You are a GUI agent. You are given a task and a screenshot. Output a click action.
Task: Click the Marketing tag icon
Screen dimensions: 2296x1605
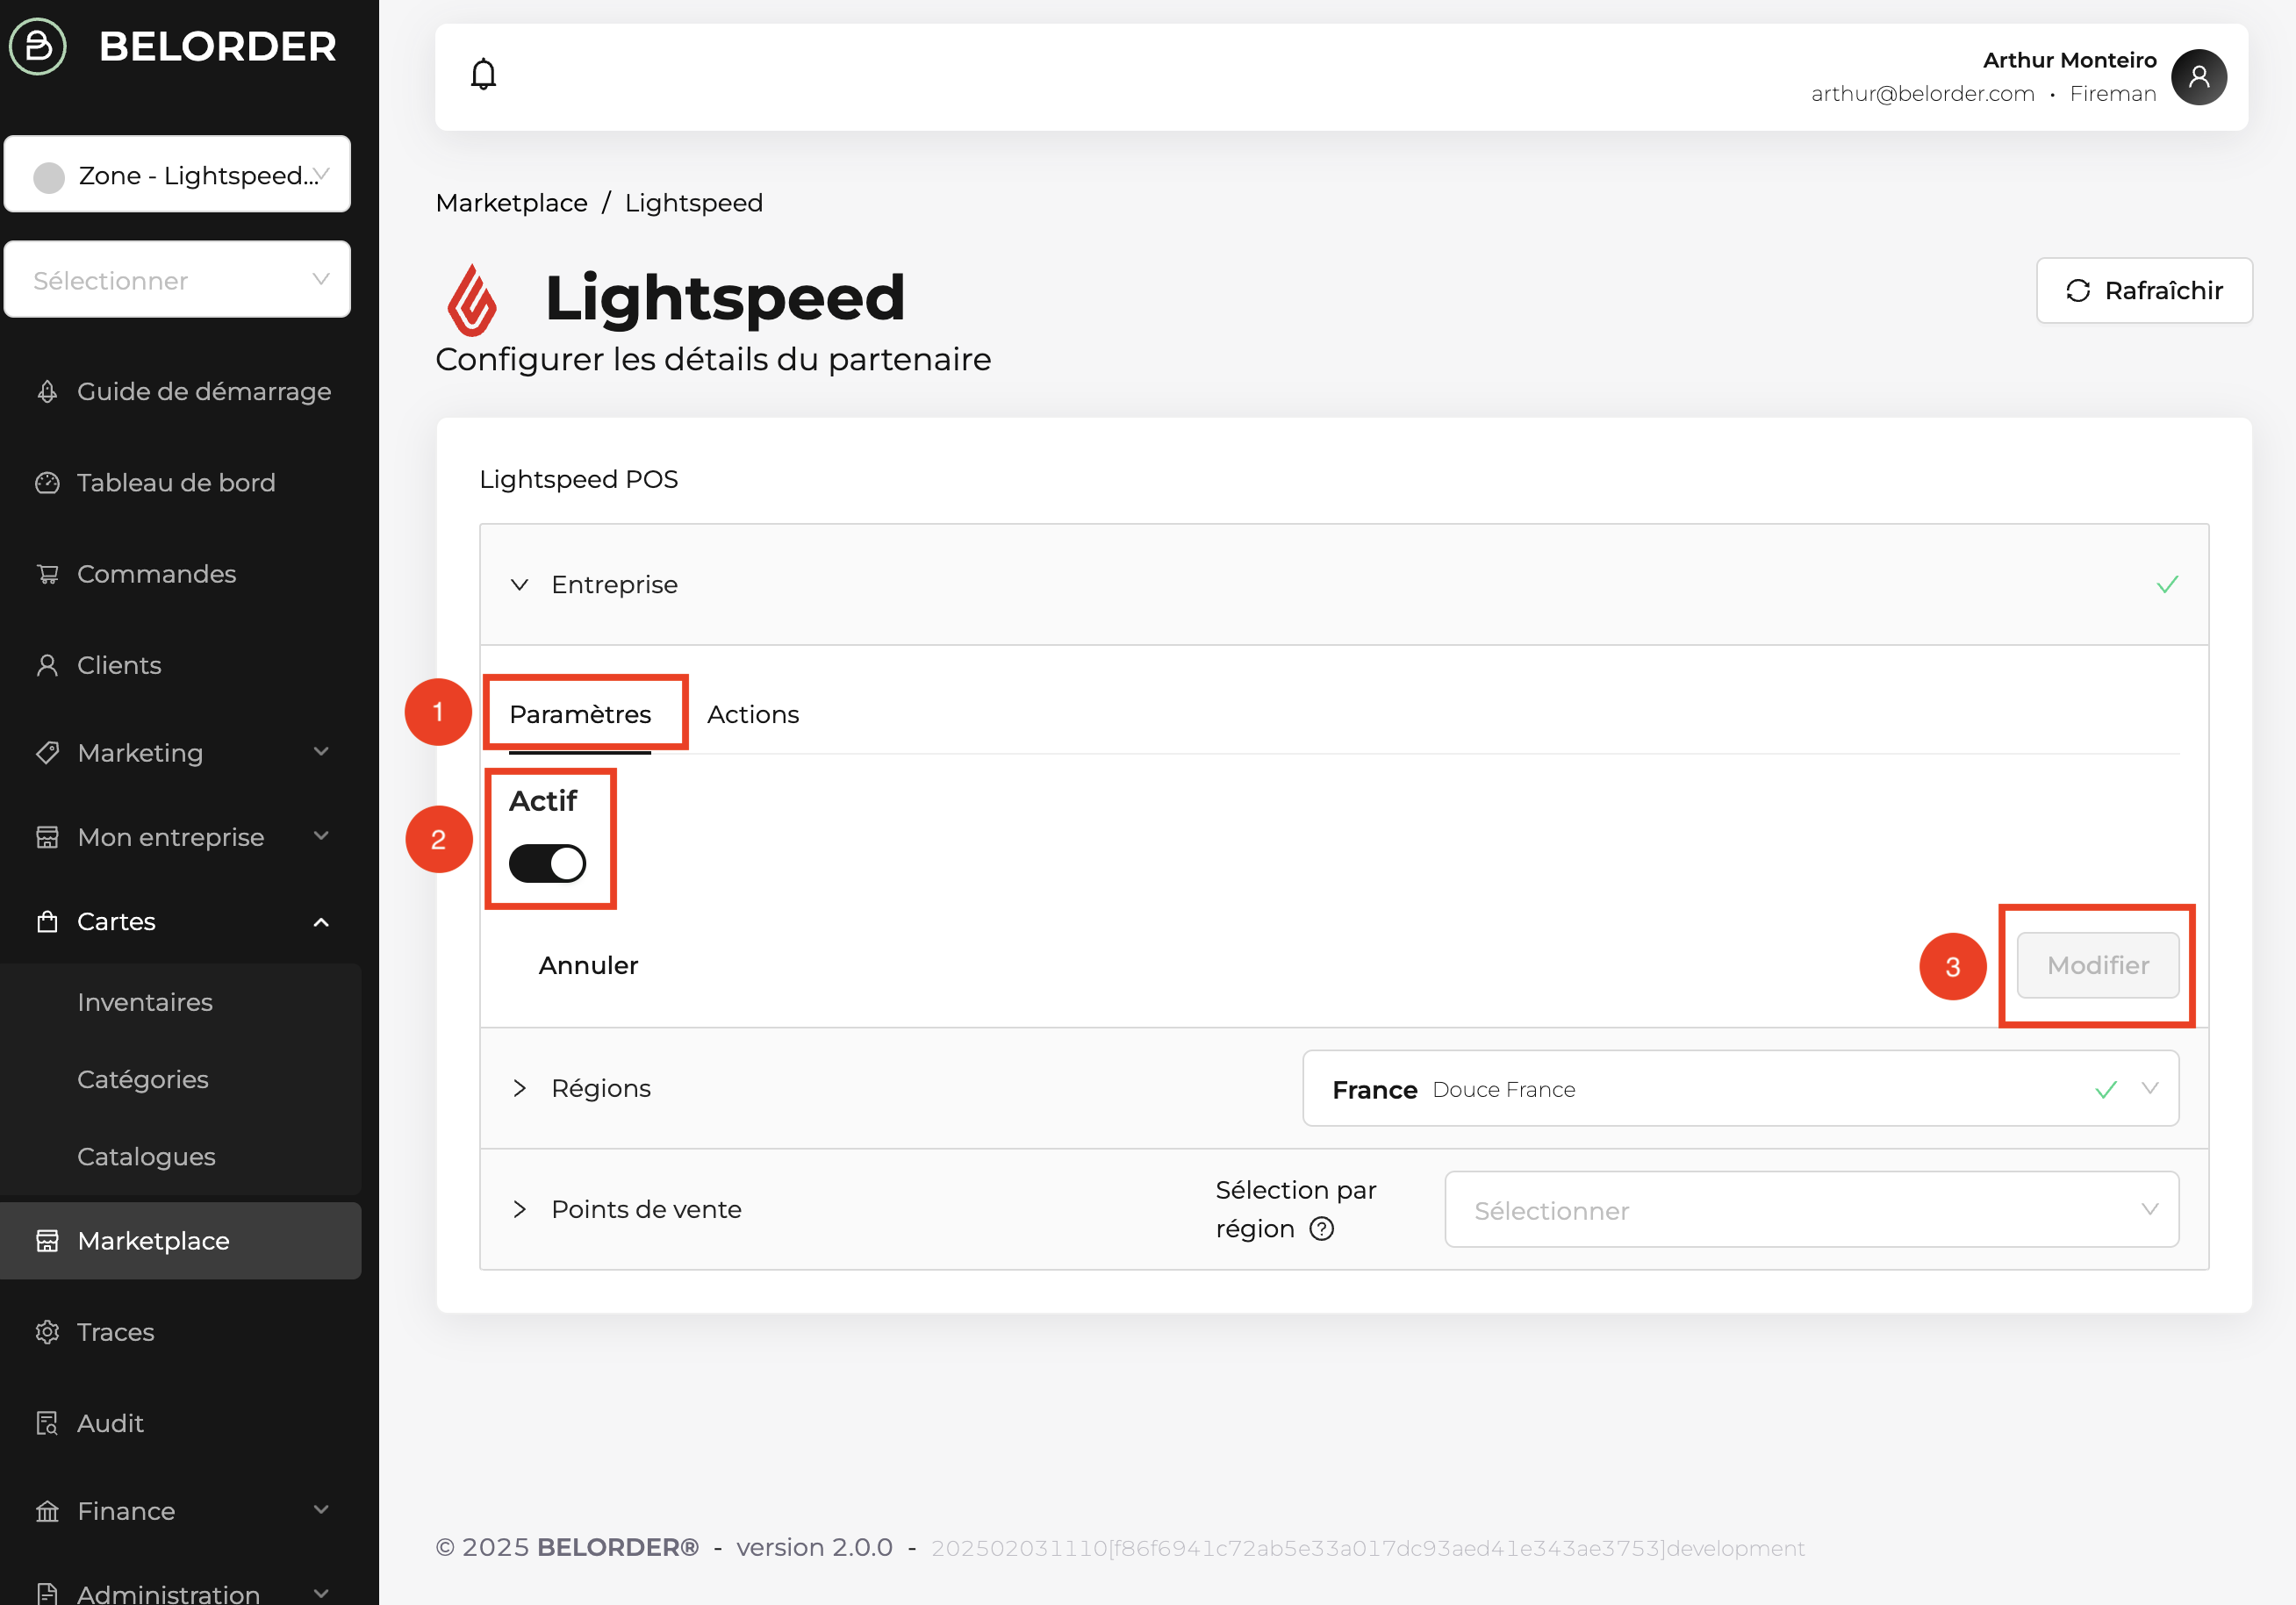pos(47,752)
